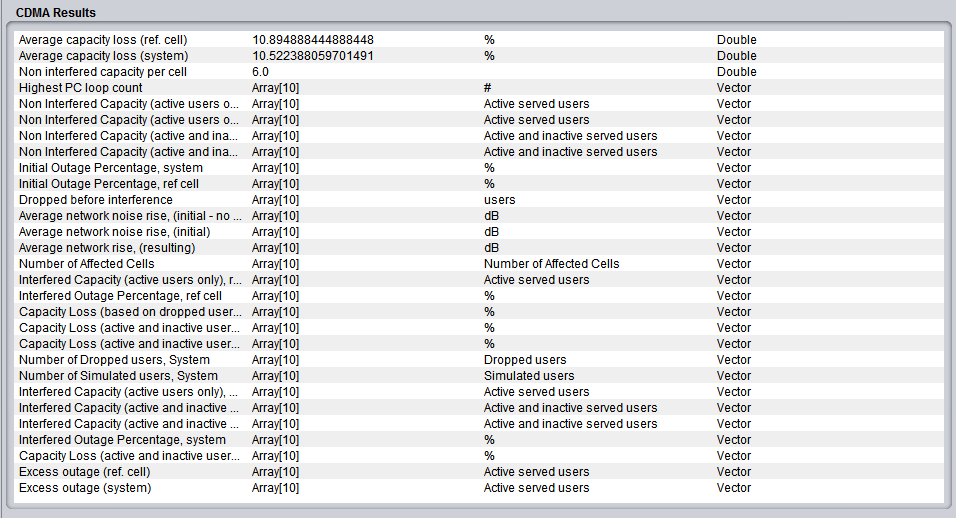Click the 'Dropped users' unit cell
Screen dimensions: 956x518
[x=525, y=360]
